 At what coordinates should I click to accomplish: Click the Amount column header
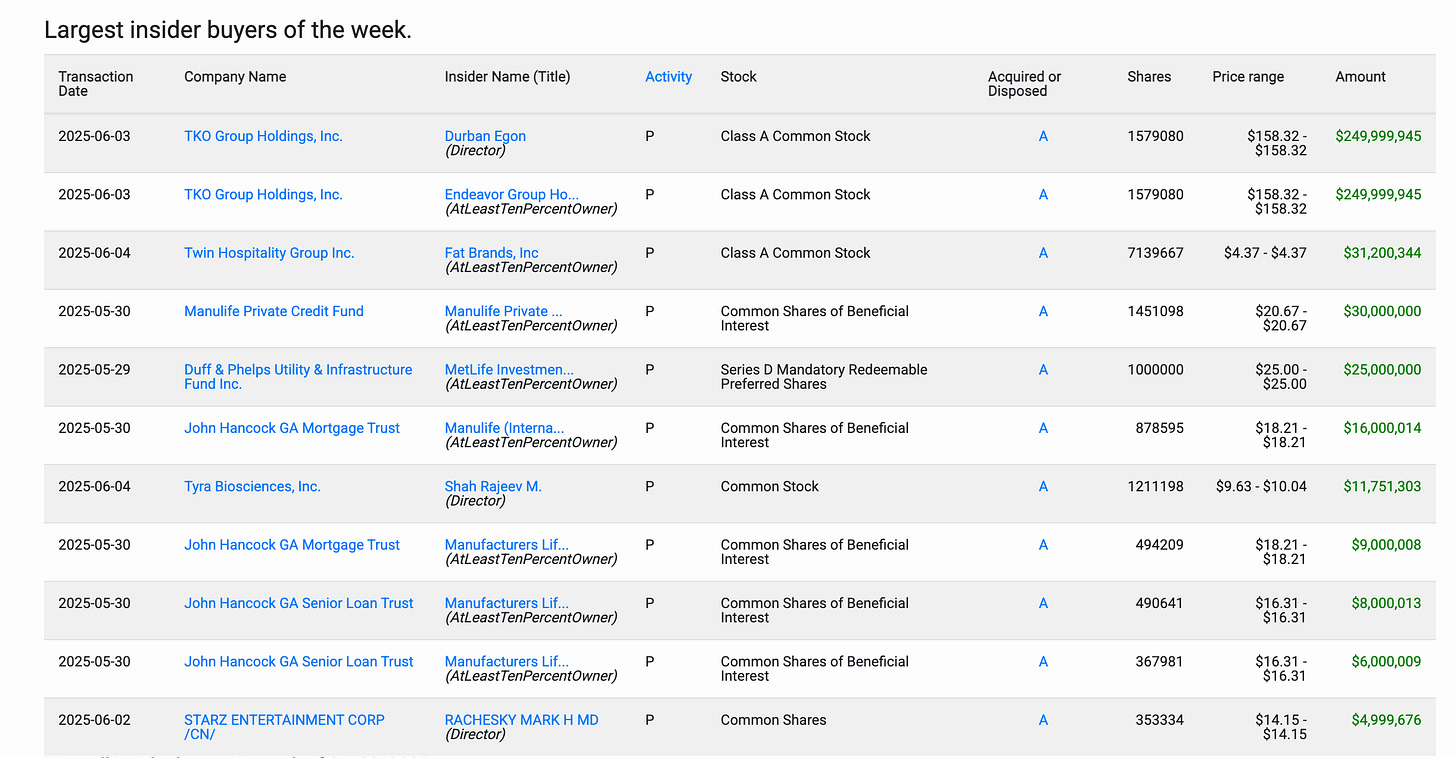point(1360,77)
